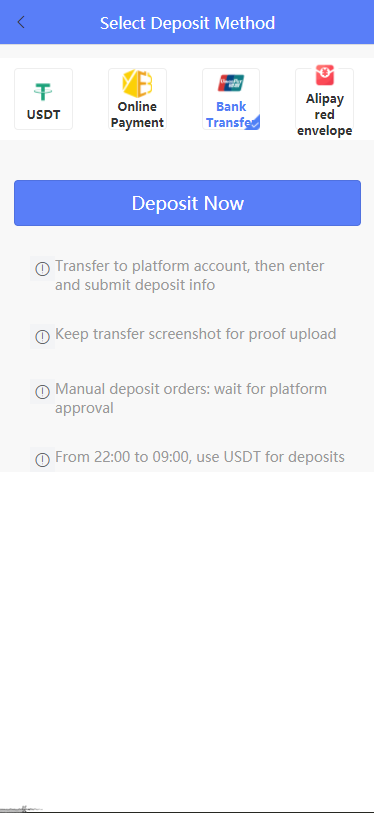Go back using the header arrow
Viewport: 374px width, 813px height.
[x=21, y=22]
